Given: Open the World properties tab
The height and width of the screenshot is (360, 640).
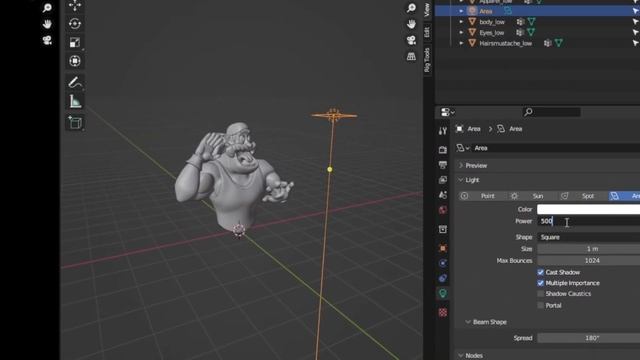Looking at the screenshot, I should point(443,210).
